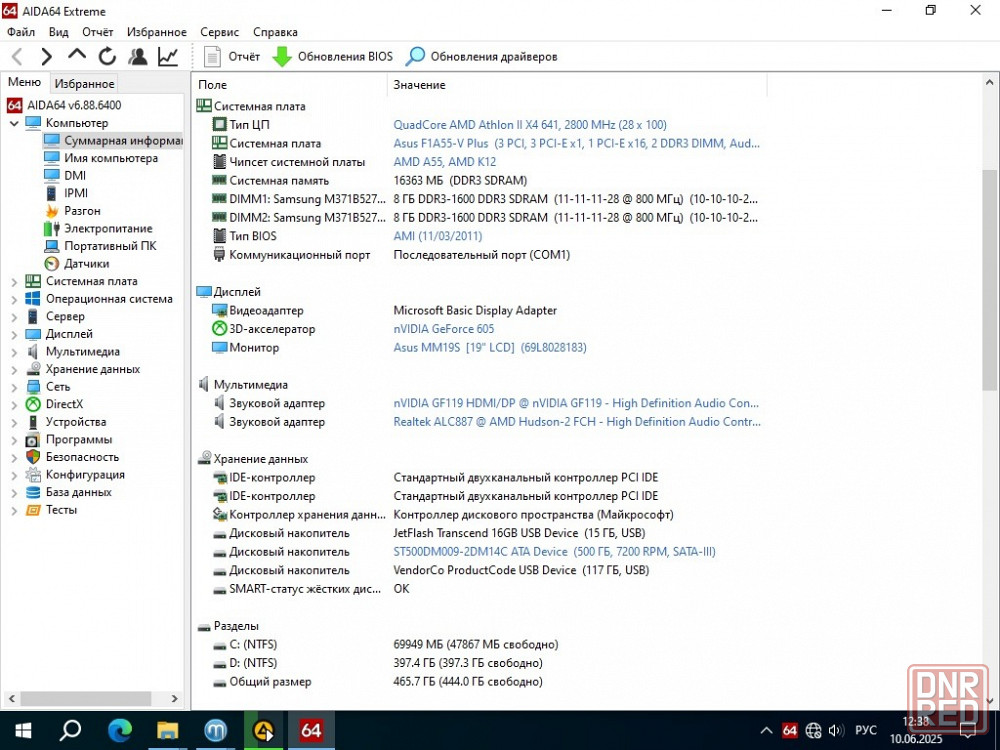Select the DMI monitor icon item
Screen dimensions: 1000x750
[x=52, y=175]
